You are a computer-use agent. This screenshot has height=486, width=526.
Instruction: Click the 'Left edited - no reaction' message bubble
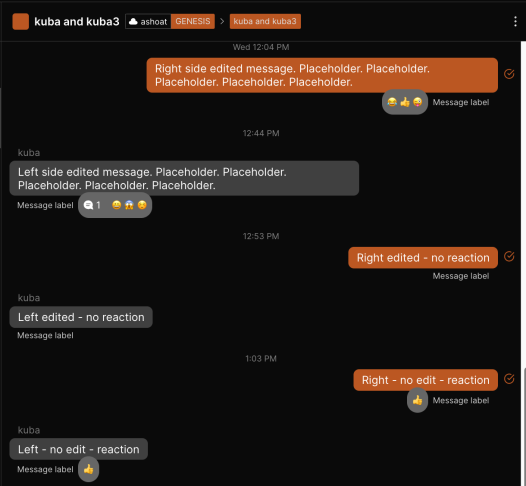[81, 317]
